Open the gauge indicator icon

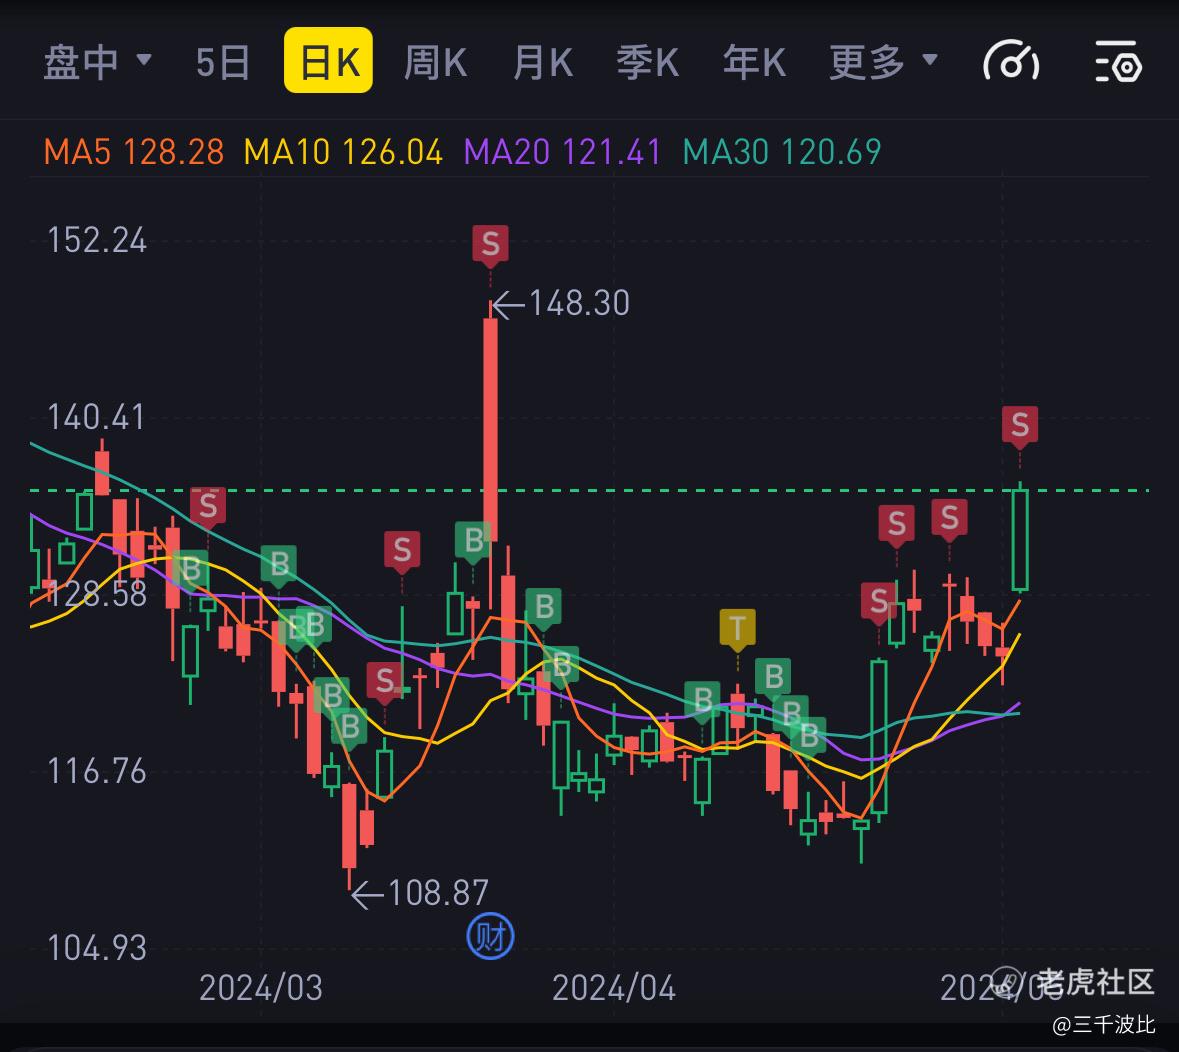click(x=1011, y=61)
